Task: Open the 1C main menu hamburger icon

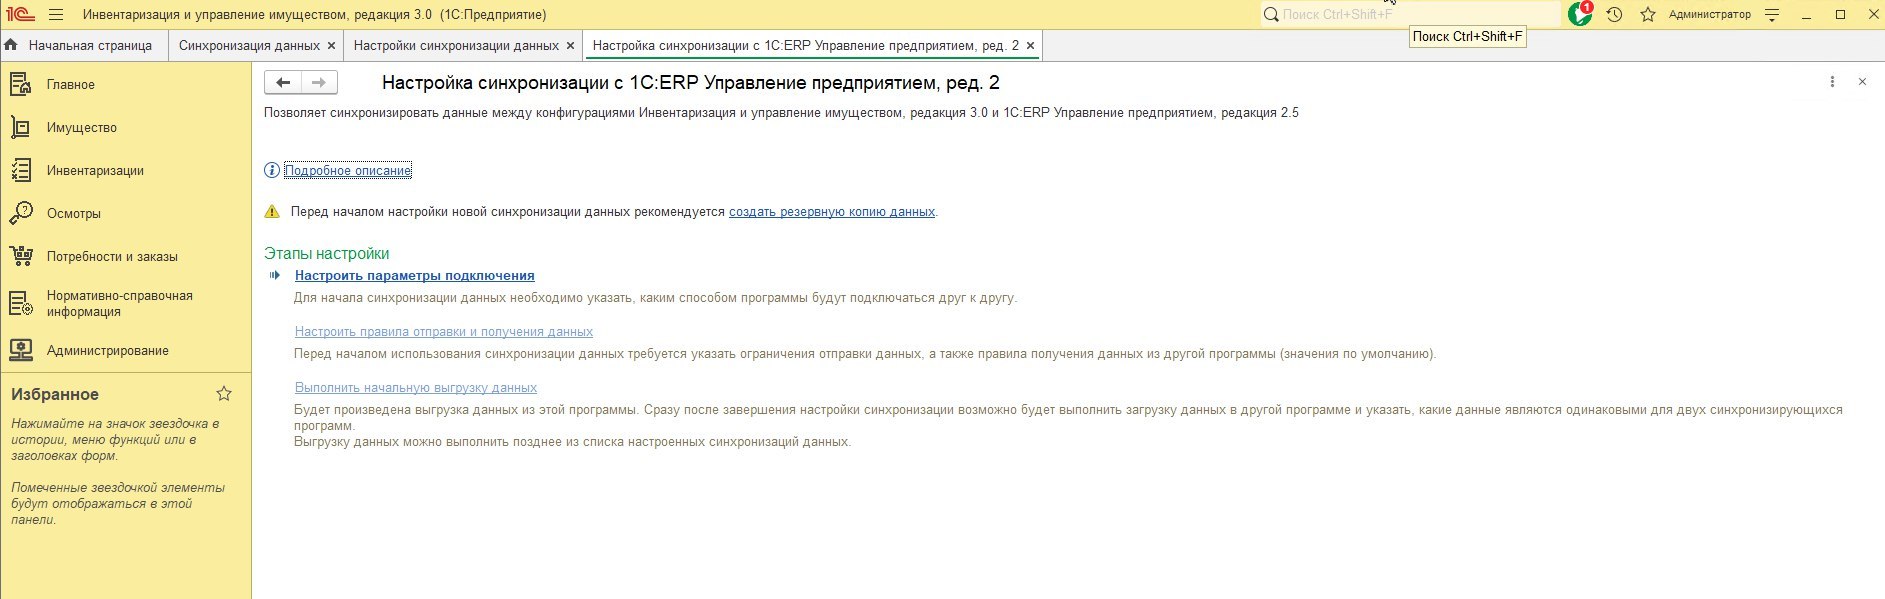Action: tap(55, 15)
